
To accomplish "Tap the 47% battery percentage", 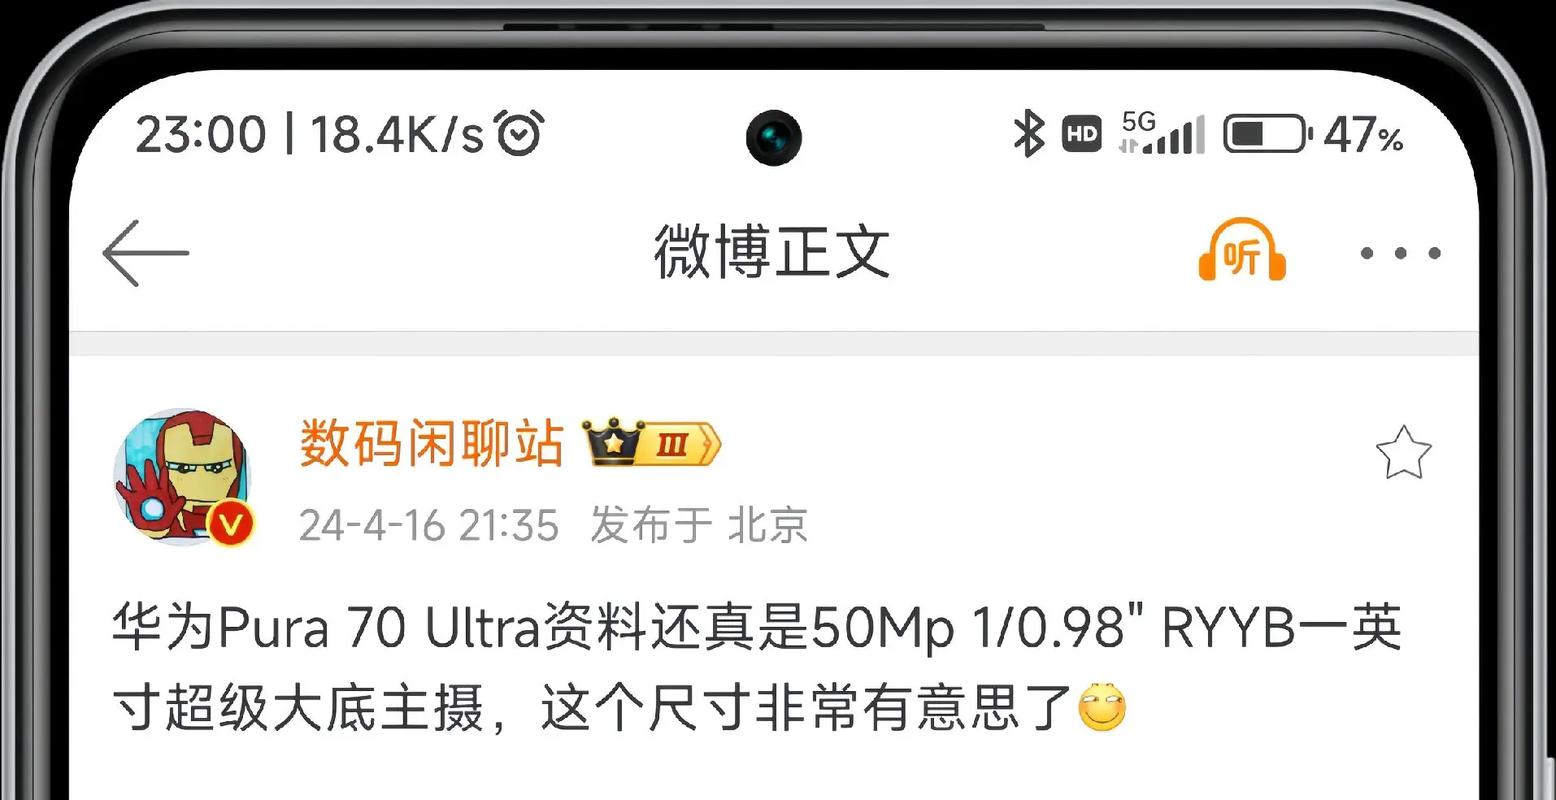I will [1365, 135].
